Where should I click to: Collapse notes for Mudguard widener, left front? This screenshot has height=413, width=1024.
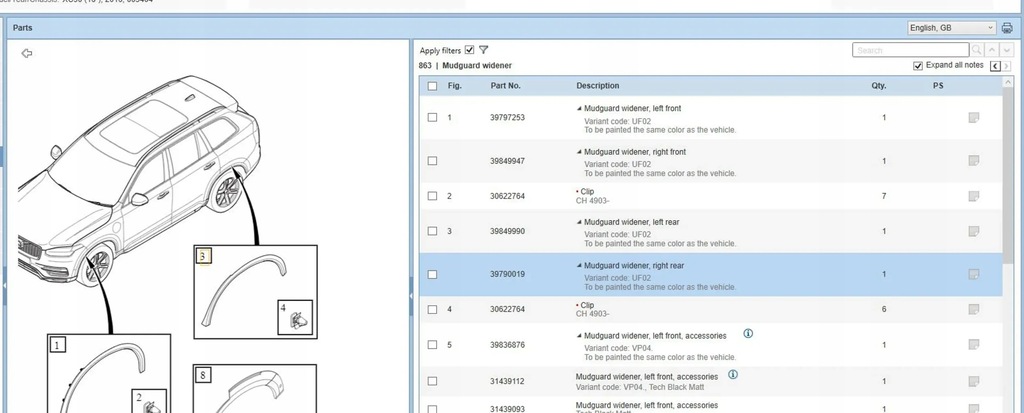(x=579, y=108)
